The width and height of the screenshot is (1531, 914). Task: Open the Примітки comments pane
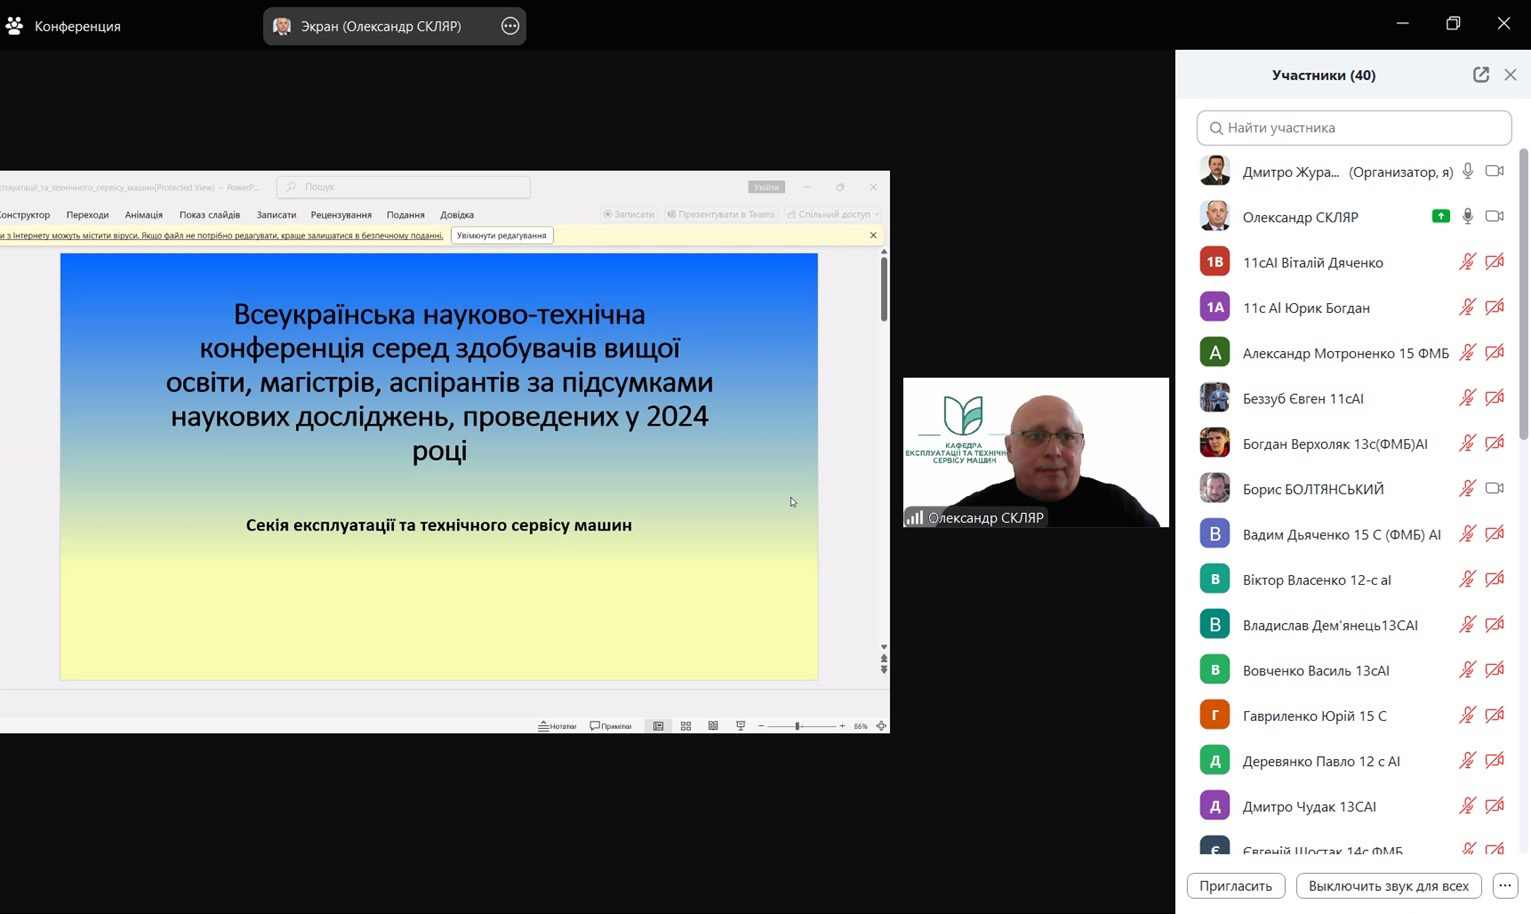click(611, 725)
